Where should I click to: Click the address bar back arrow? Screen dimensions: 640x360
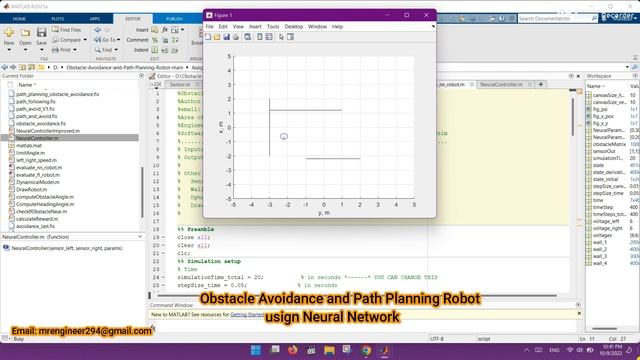pyautogui.click(x=4, y=67)
